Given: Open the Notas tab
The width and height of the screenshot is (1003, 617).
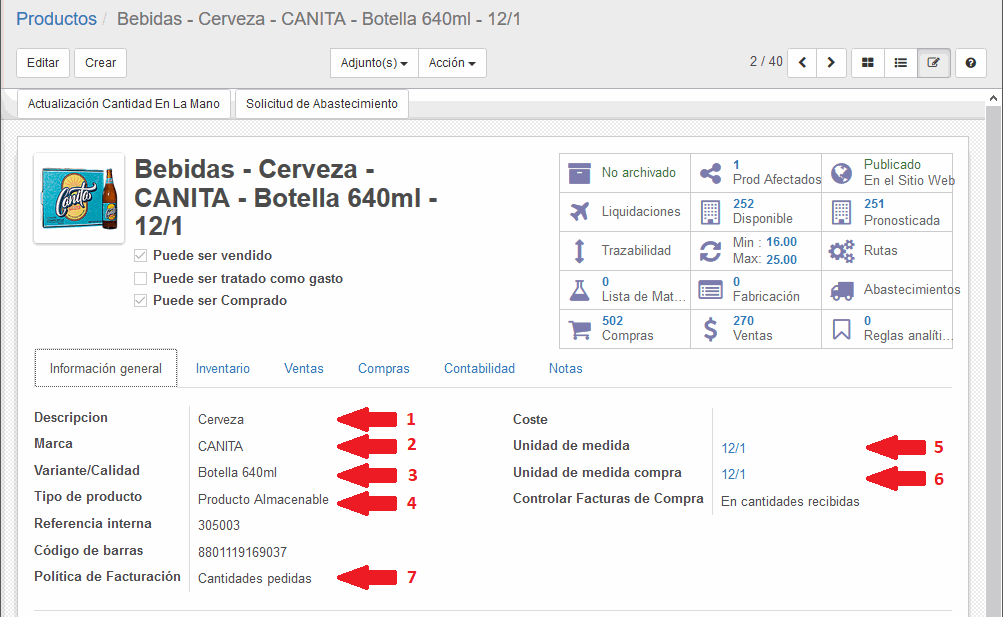Looking at the screenshot, I should (x=565, y=368).
